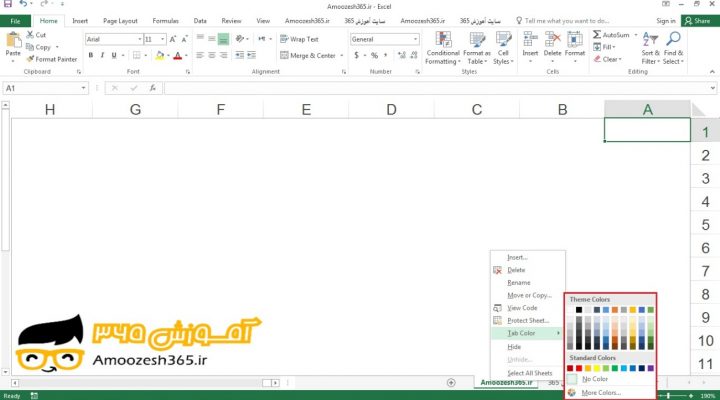The width and height of the screenshot is (720, 400).
Task: Apply the Fill Color bucket
Action: click(x=159, y=56)
